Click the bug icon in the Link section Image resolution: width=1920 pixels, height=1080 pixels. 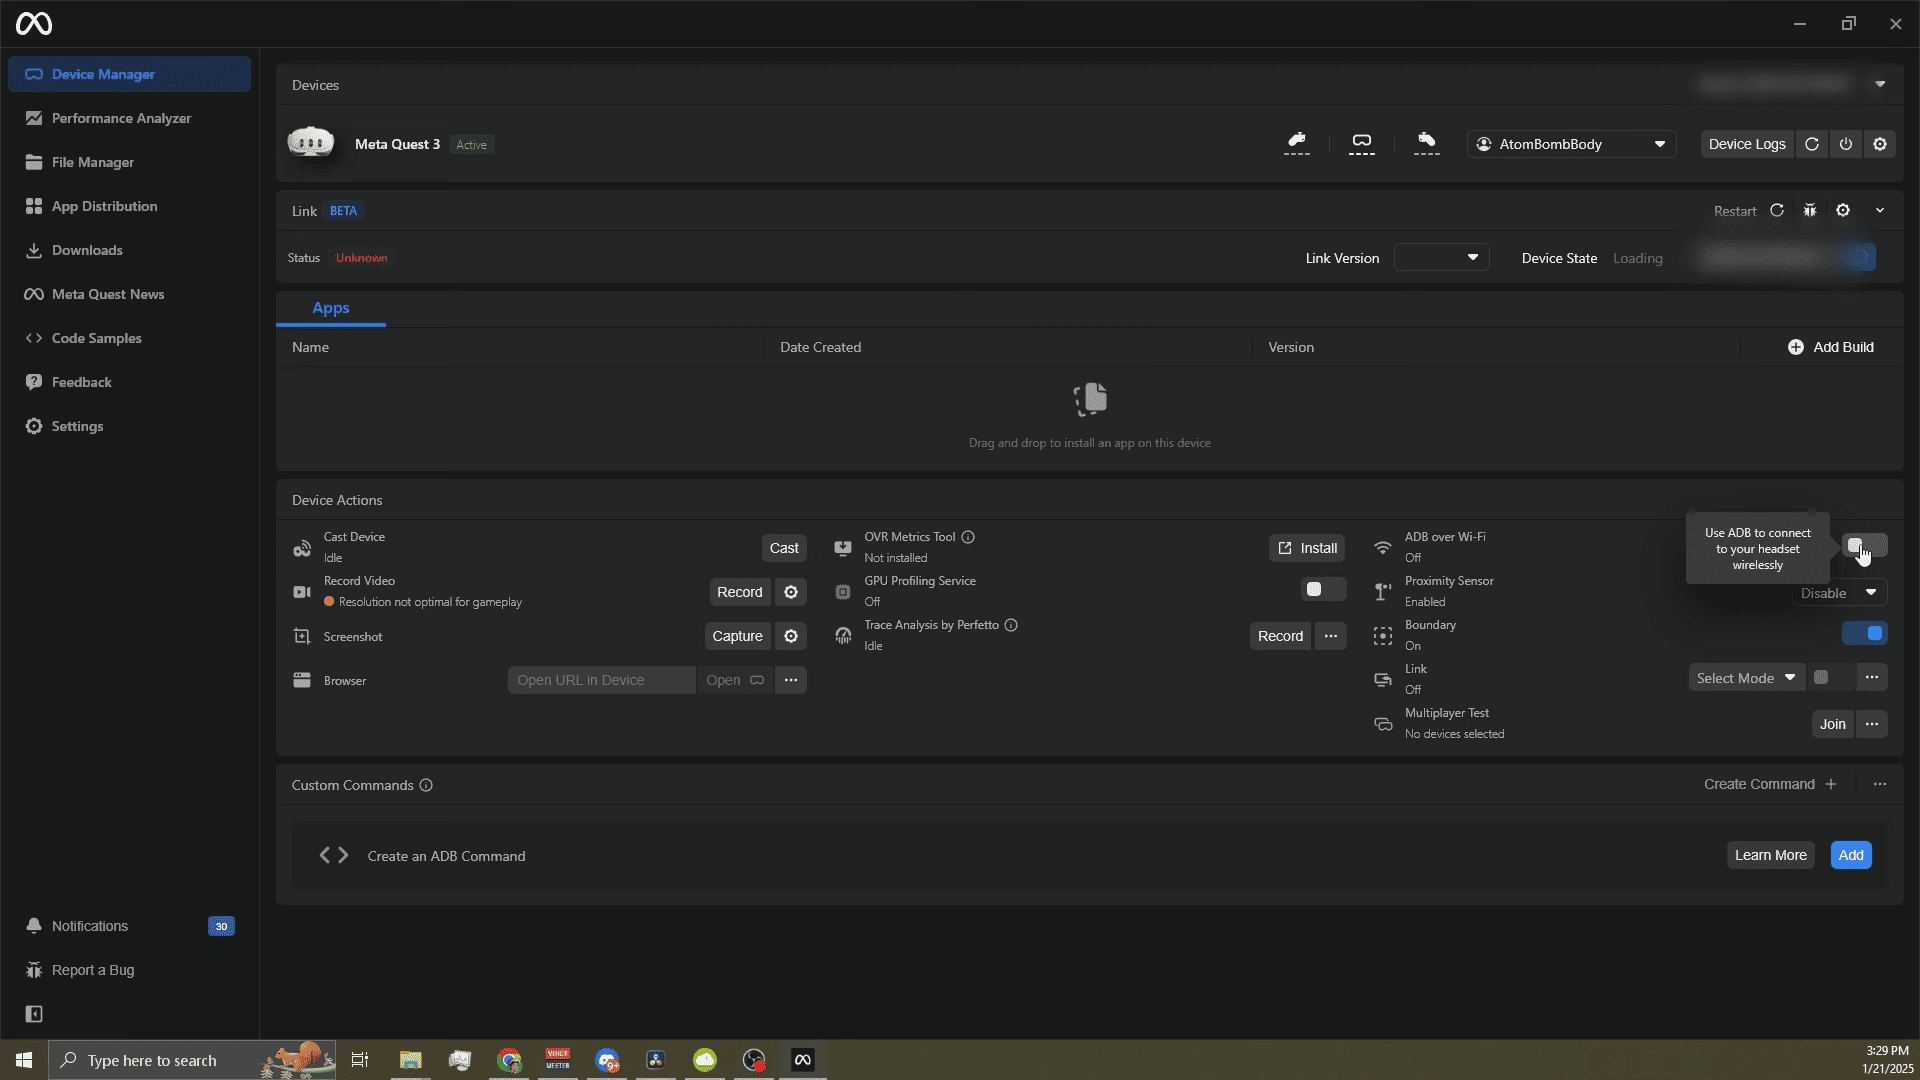click(x=1810, y=210)
